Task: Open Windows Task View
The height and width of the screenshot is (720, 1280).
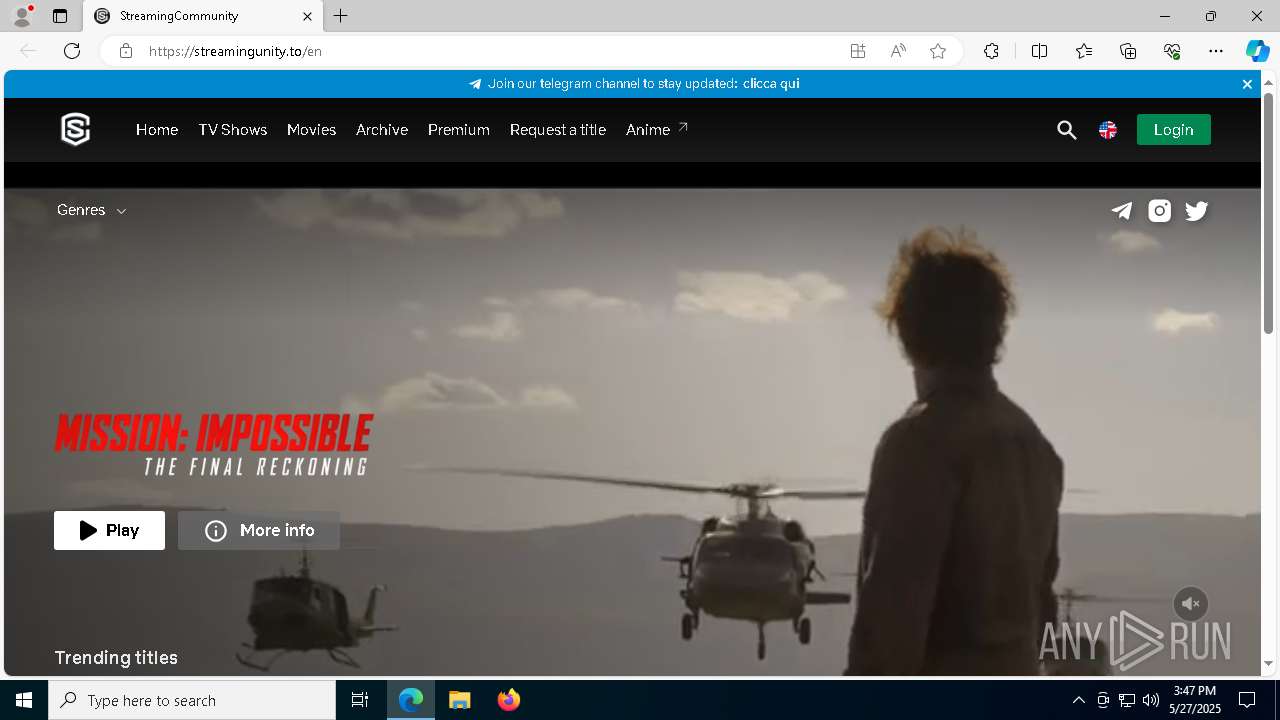Action: coord(360,700)
